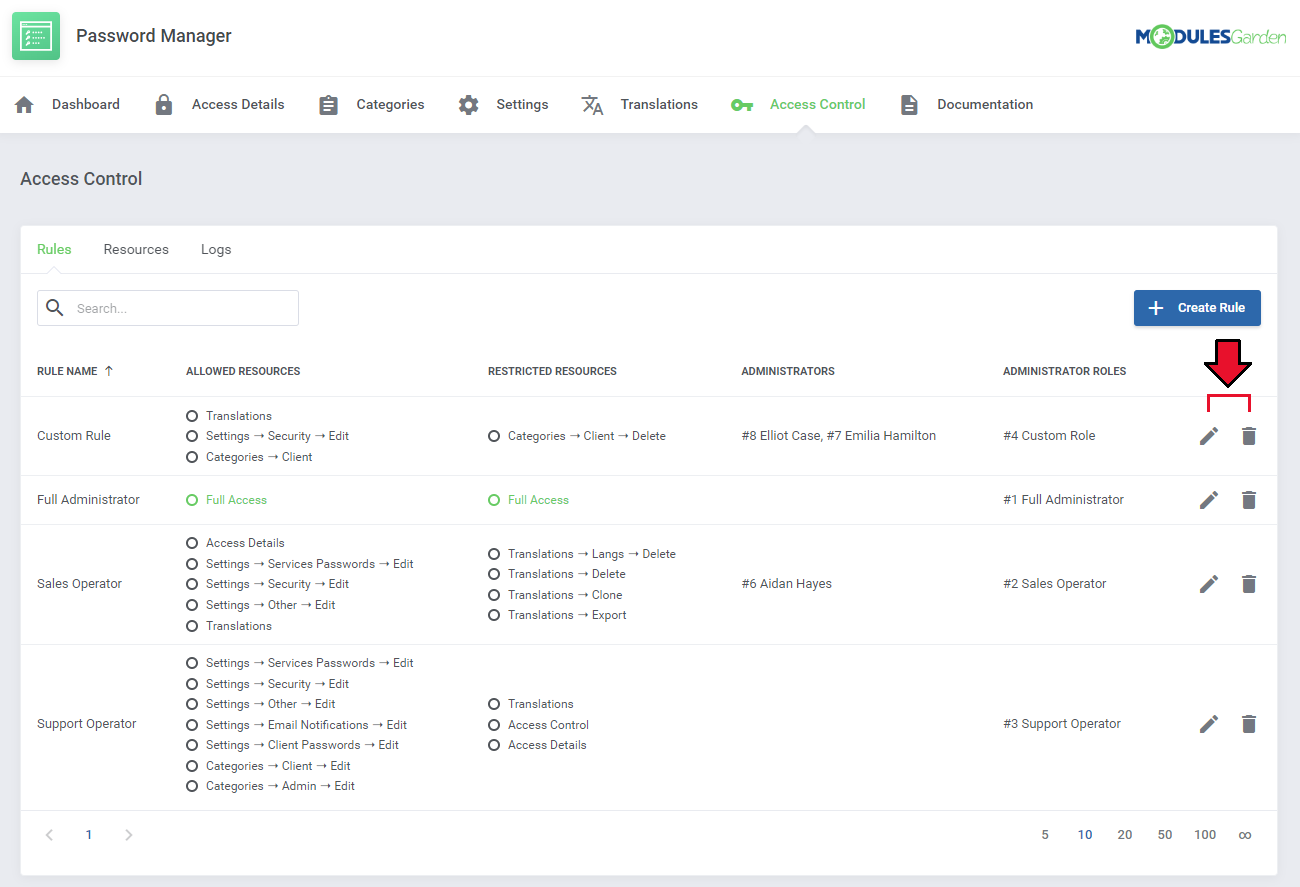The image size is (1300, 887).
Task: Click the Rule Name sort arrow
Action: tap(109, 371)
